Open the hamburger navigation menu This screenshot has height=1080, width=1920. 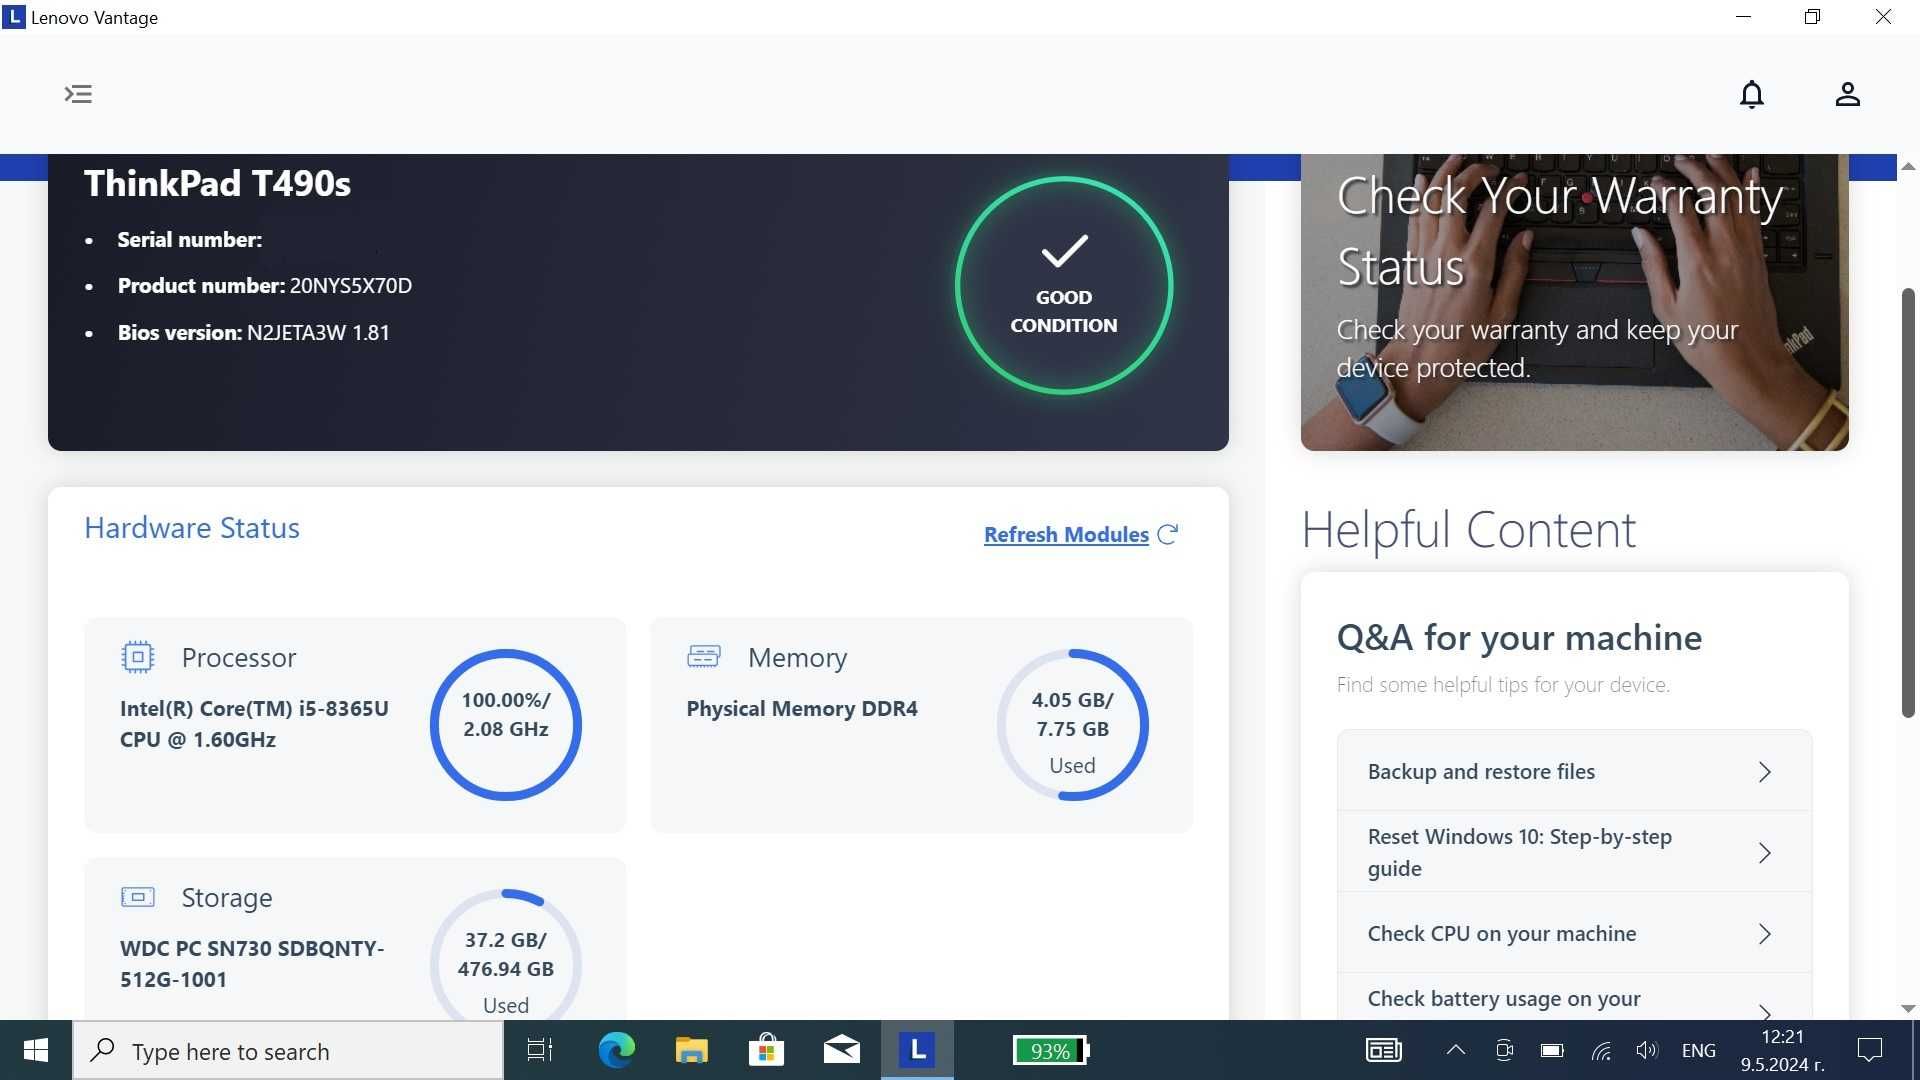click(x=78, y=94)
